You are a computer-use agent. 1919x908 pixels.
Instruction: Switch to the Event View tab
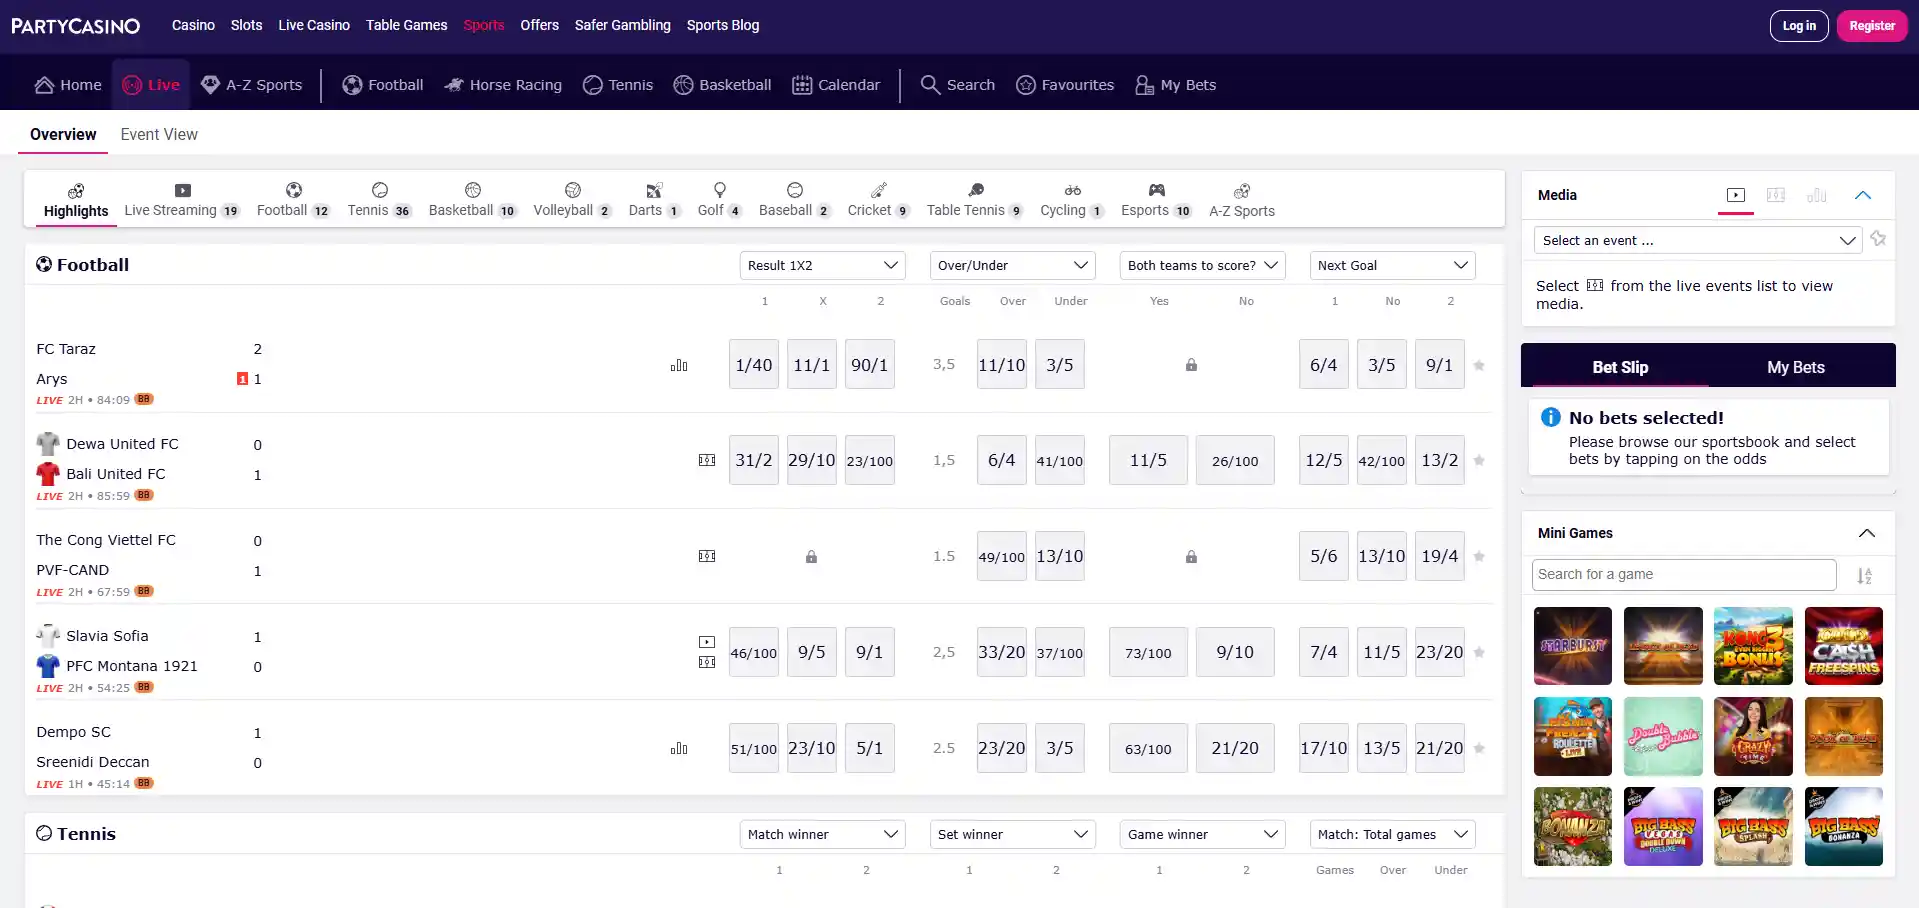coord(159,134)
